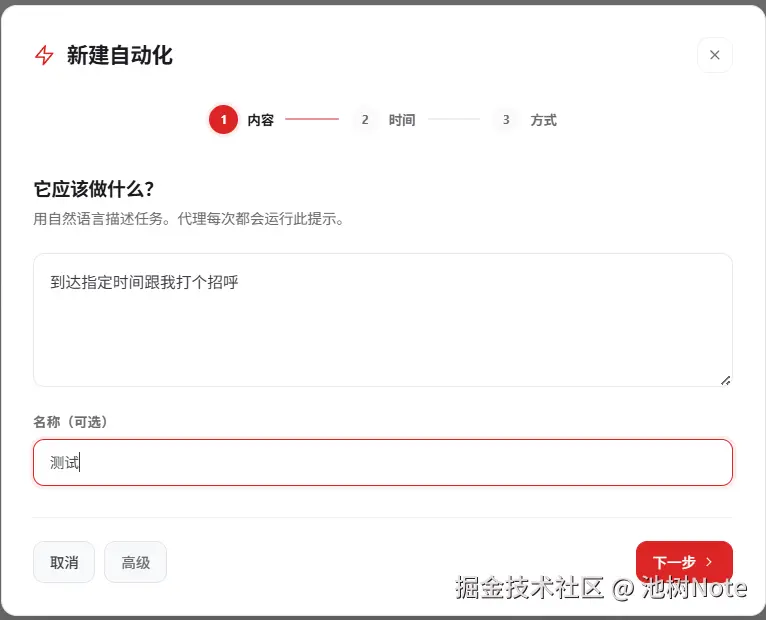Click the textarea resize handle corner
This screenshot has width=766, height=620.
(x=725, y=380)
